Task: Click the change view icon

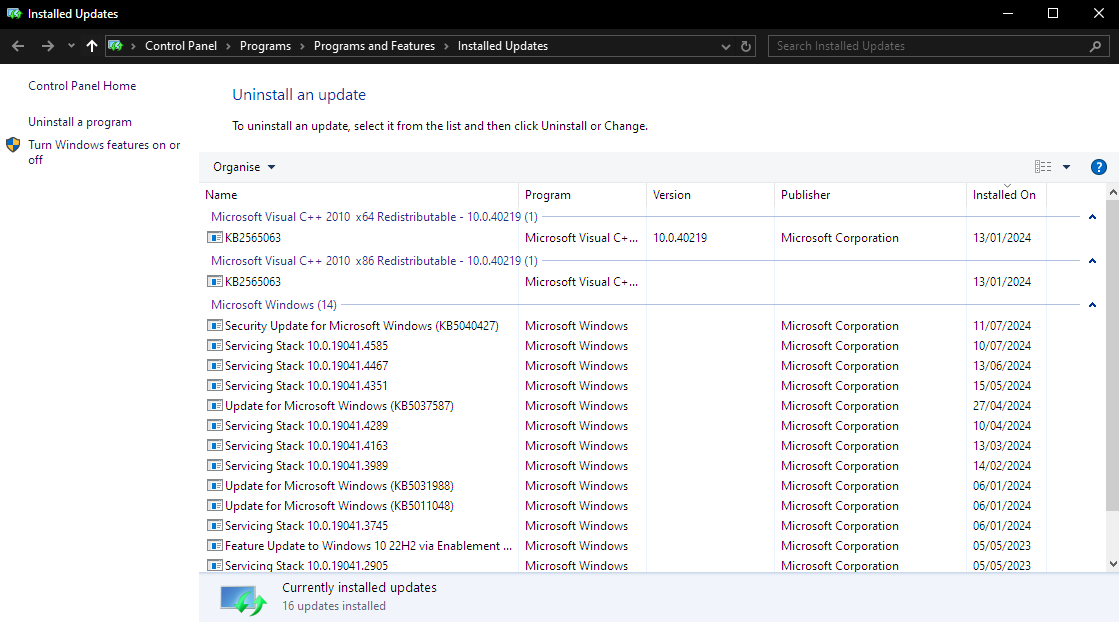Action: pyautogui.click(x=1043, y=167)
